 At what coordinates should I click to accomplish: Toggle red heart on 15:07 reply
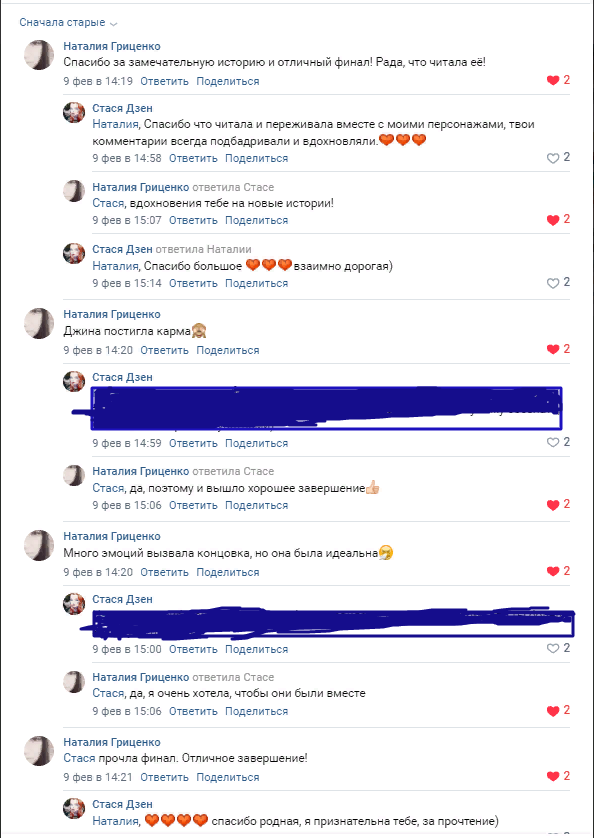point(553,220)
